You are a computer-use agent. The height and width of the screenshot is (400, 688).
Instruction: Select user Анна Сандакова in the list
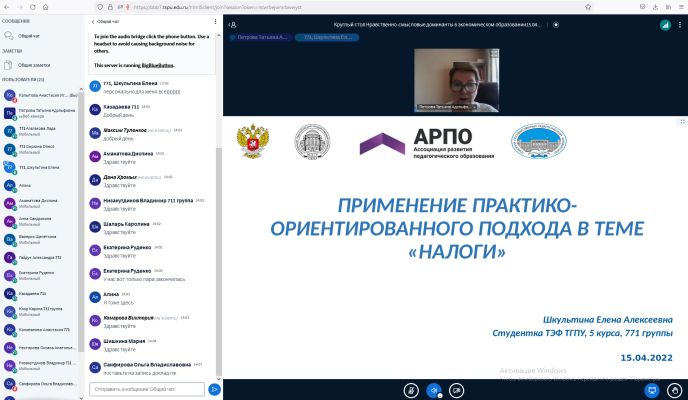tap(40, 221)
